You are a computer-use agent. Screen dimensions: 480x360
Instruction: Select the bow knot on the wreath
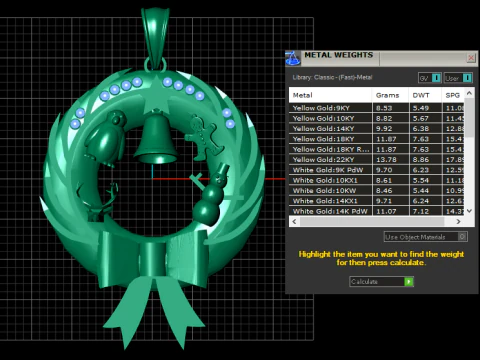click(153, 259)
